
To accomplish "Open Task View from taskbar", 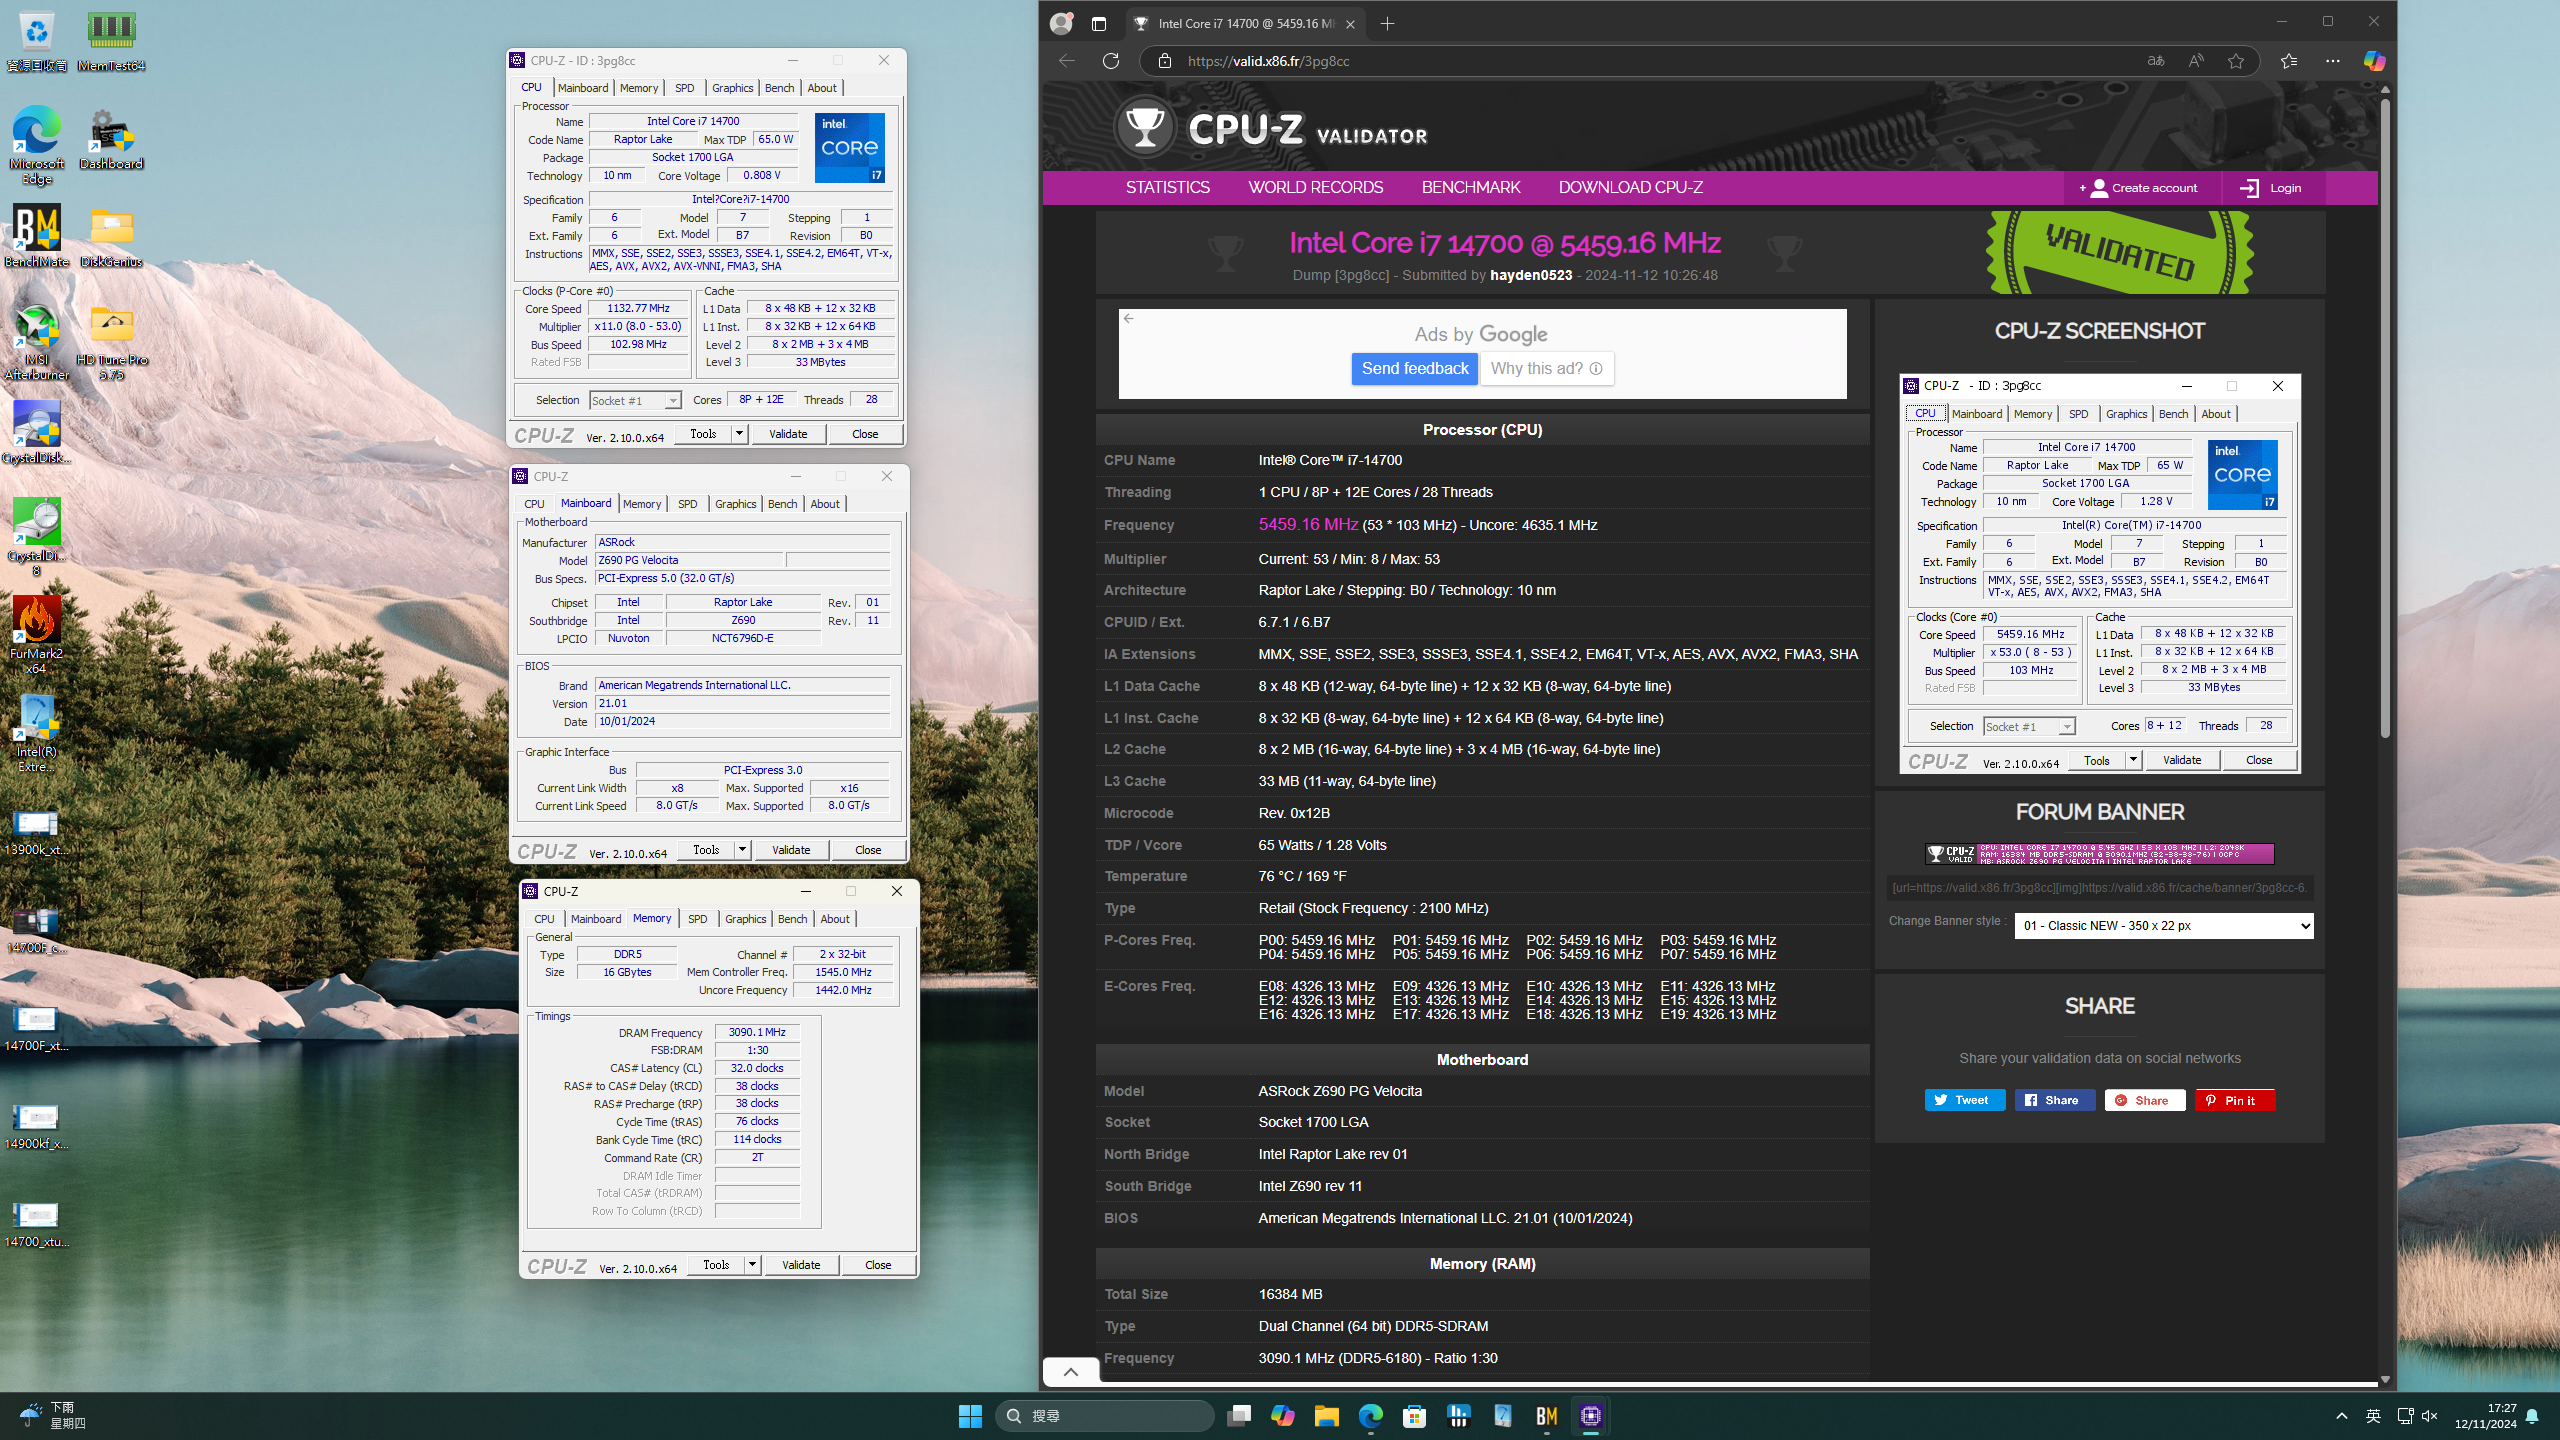I will click(1239, 1416).
